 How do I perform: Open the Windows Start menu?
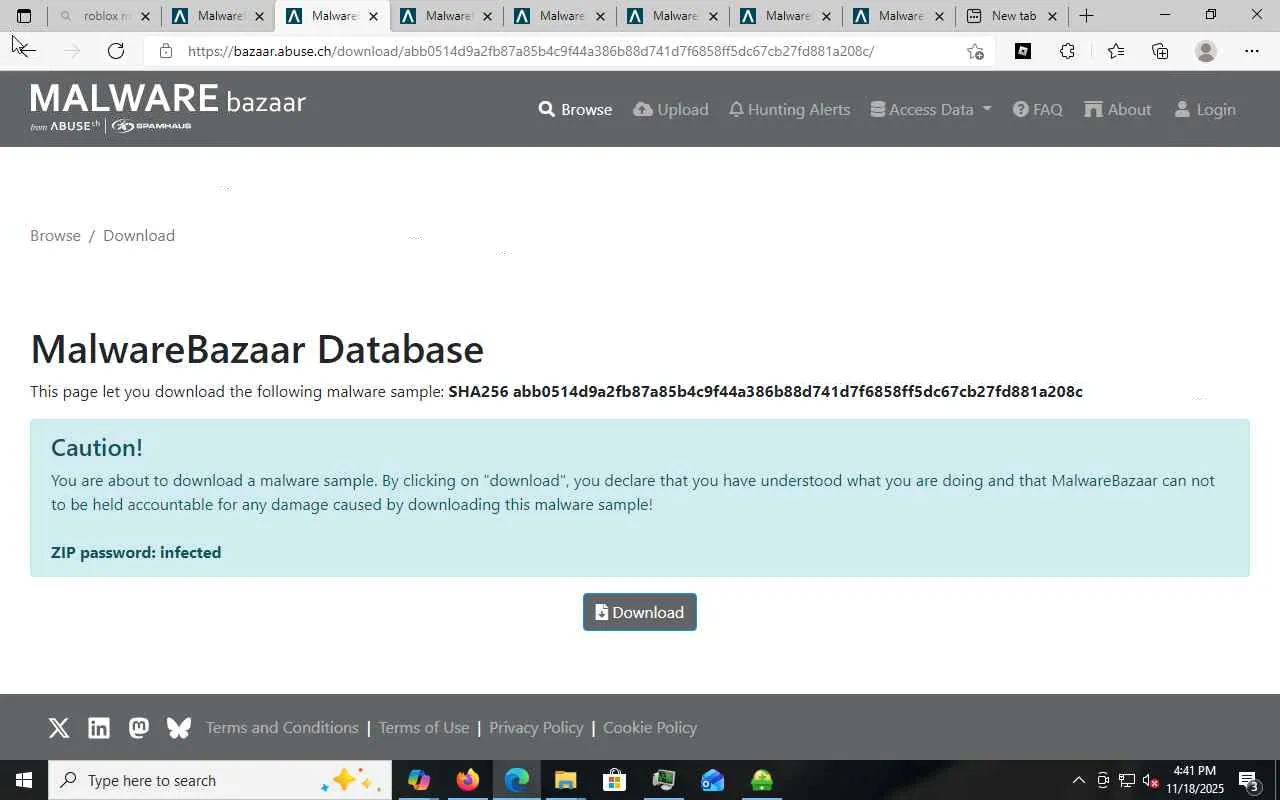(x=24, y=780)
